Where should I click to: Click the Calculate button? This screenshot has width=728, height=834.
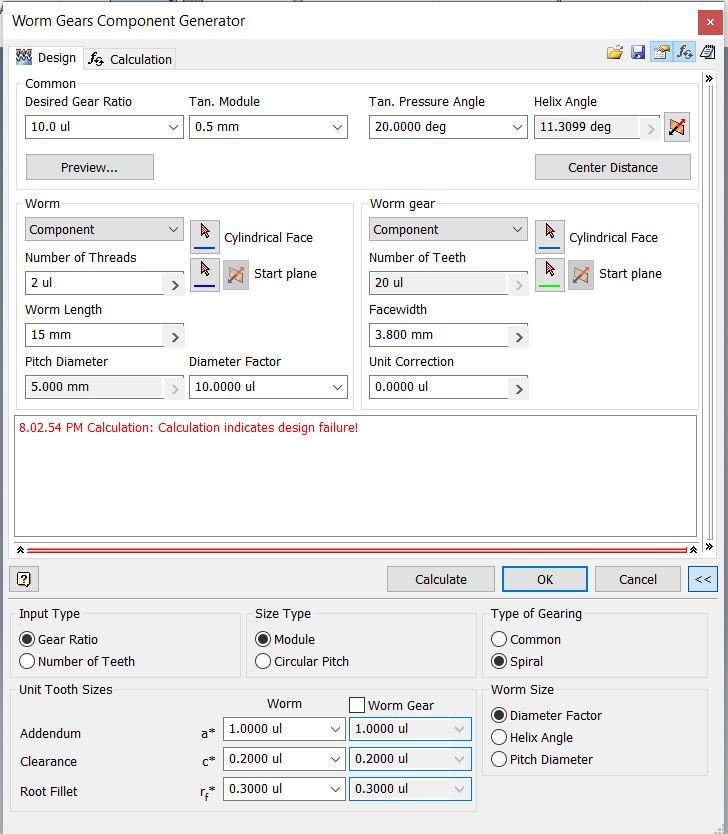[x=441, y=579]
